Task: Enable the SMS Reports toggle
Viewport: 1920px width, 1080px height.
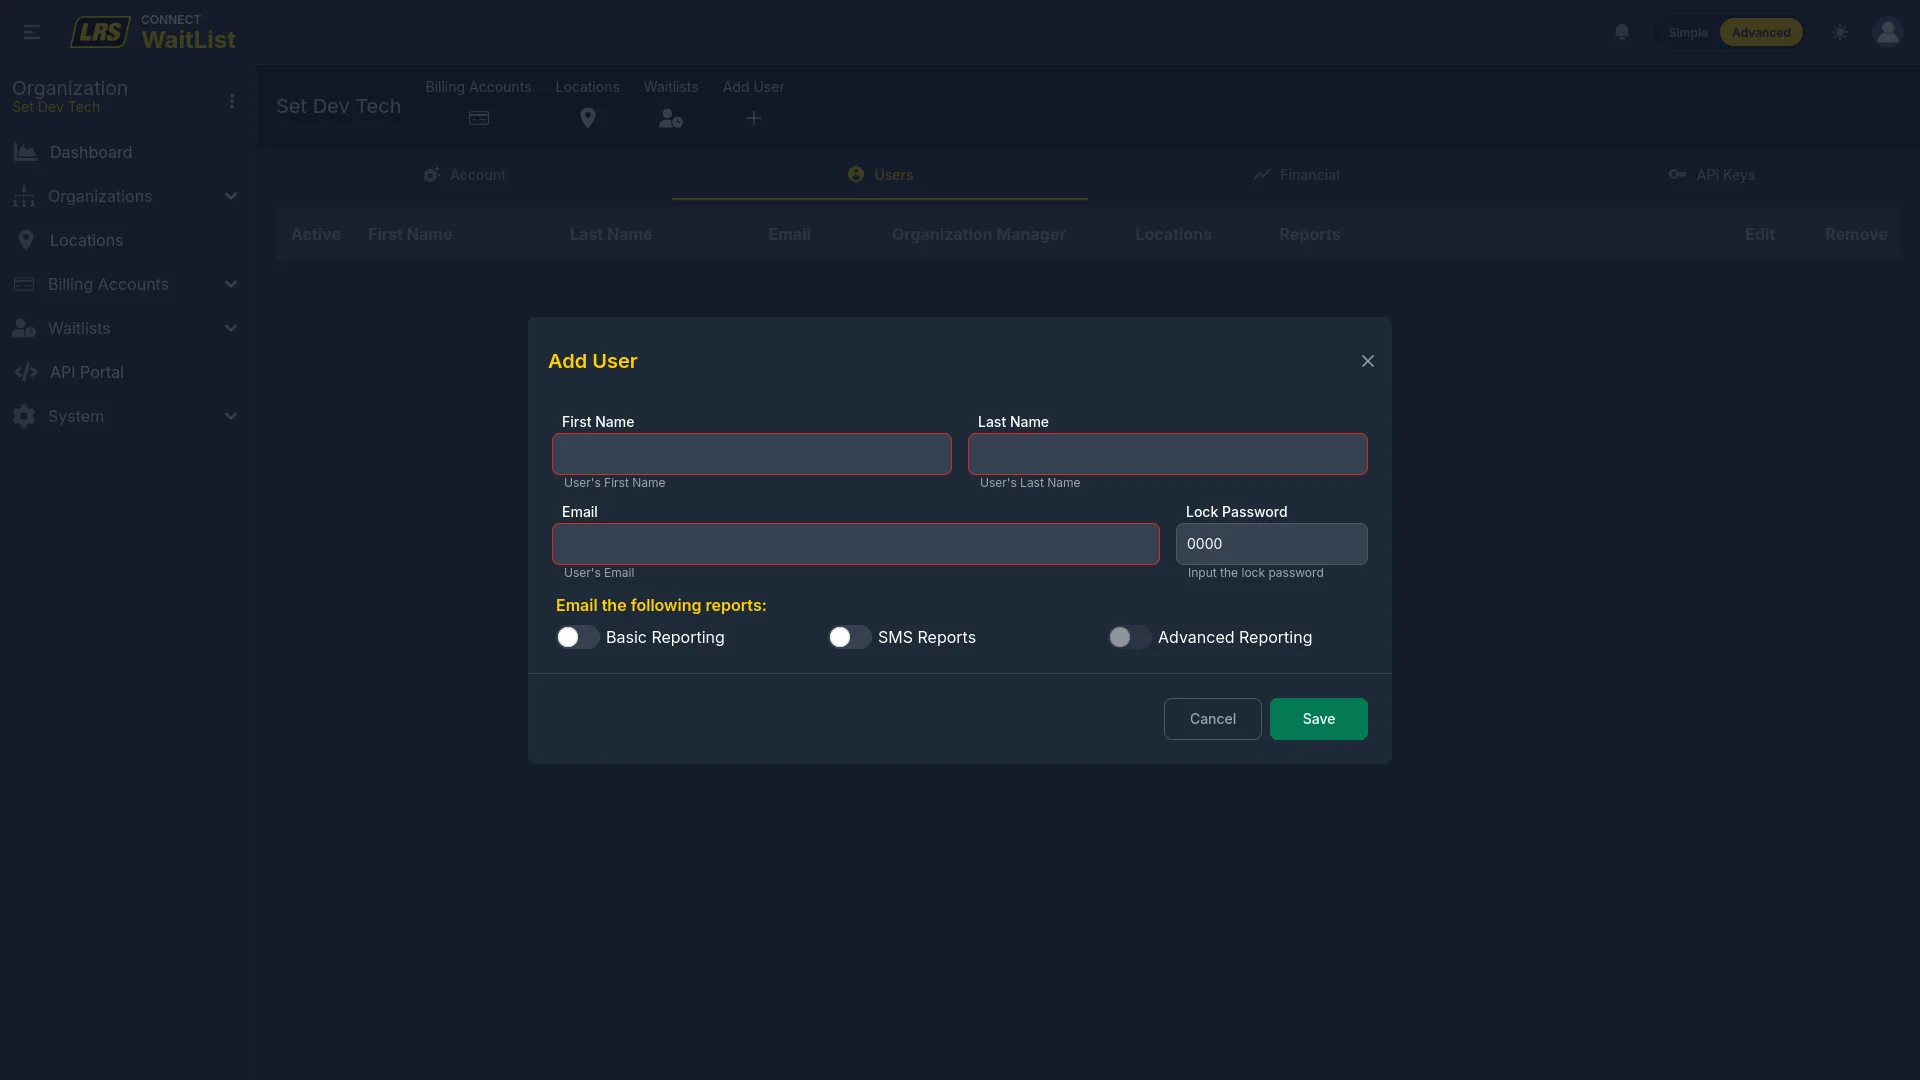Action: tap(849, 637)
